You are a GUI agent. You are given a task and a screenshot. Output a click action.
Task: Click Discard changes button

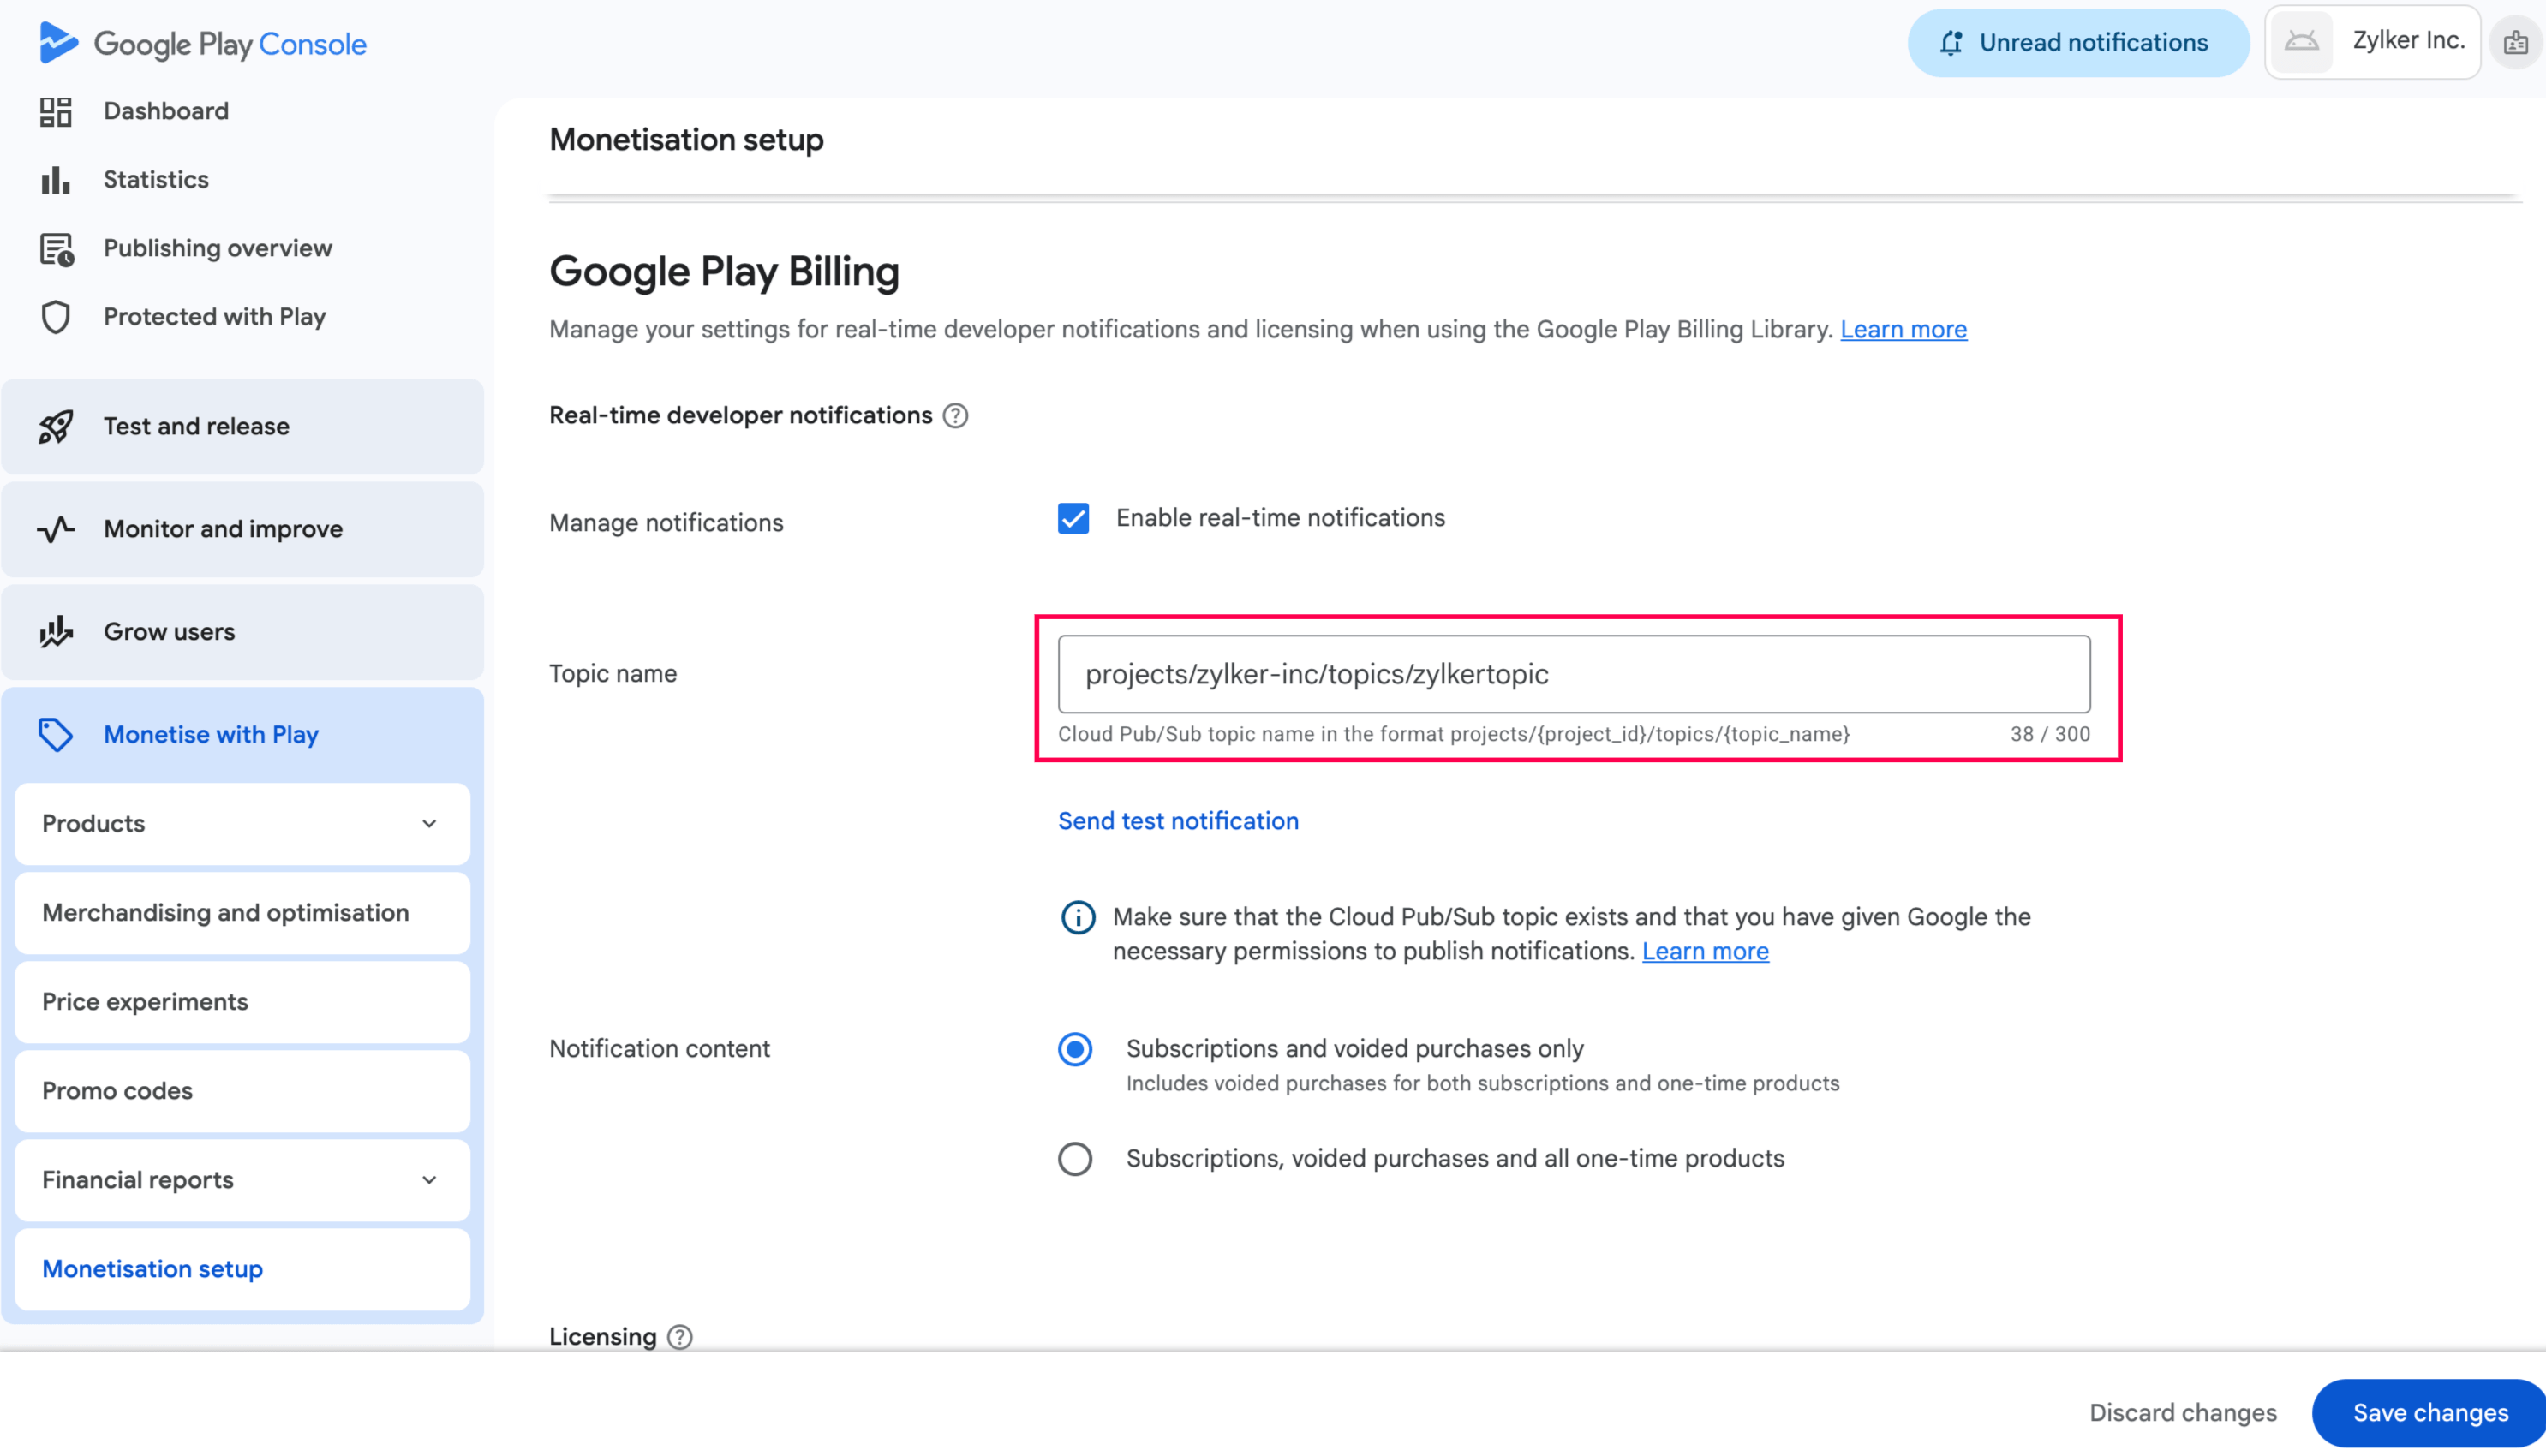point(2183,1413)
